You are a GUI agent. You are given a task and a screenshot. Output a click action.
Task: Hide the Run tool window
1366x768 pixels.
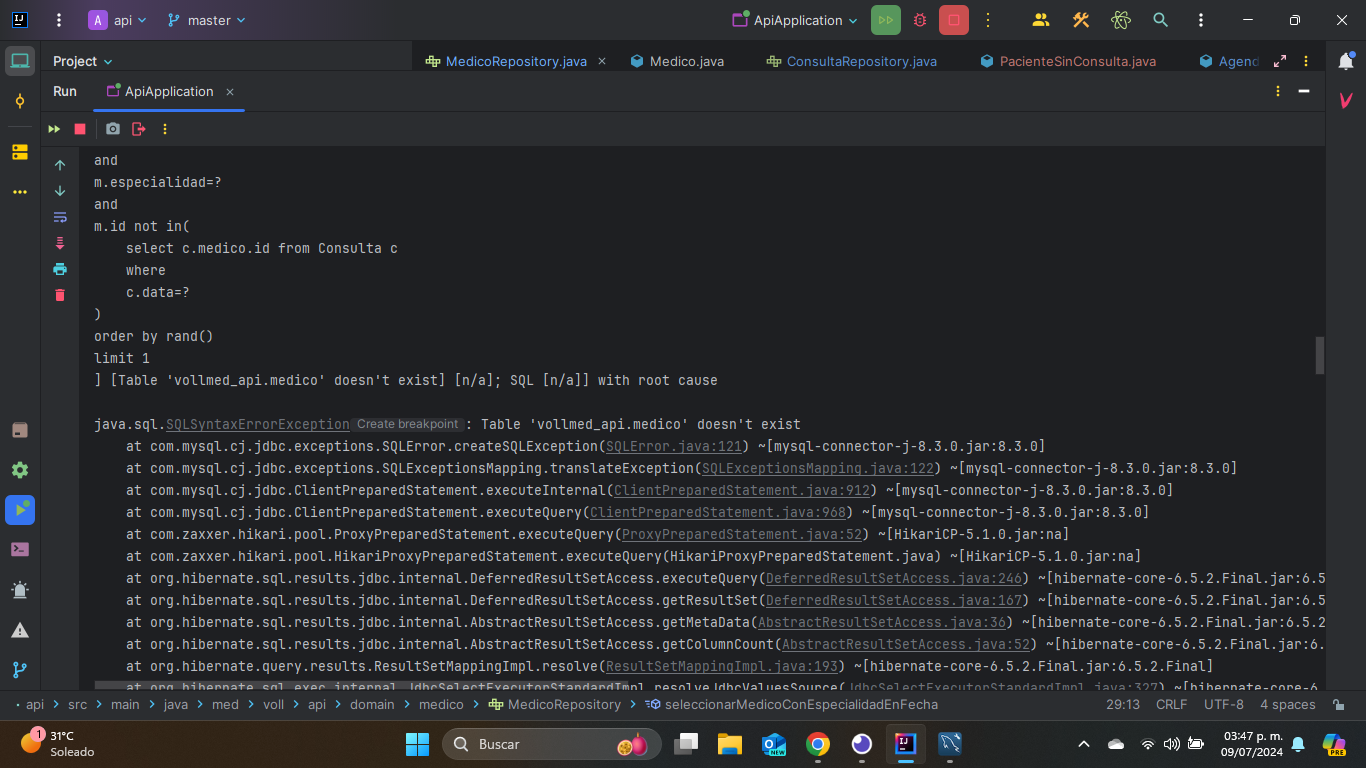[1304, 91]
